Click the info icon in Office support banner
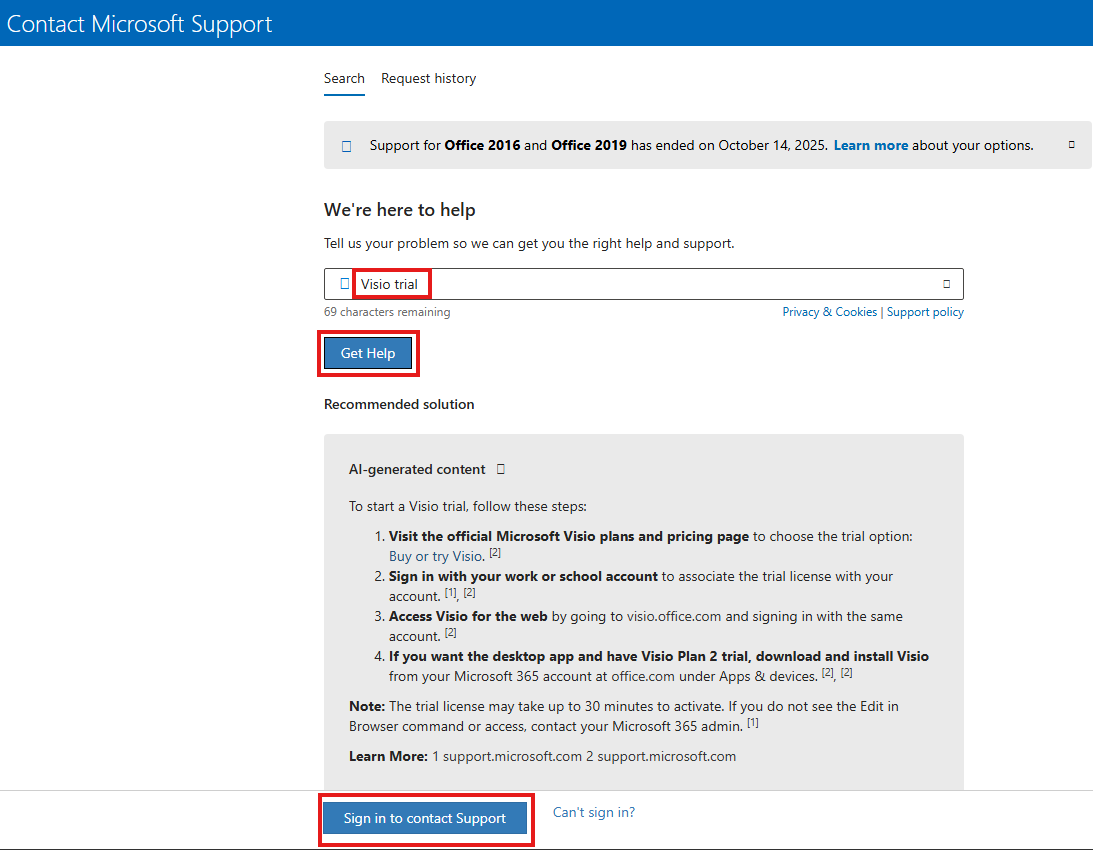Screen dimensions: 1093x850 click(x=346, y=146)
